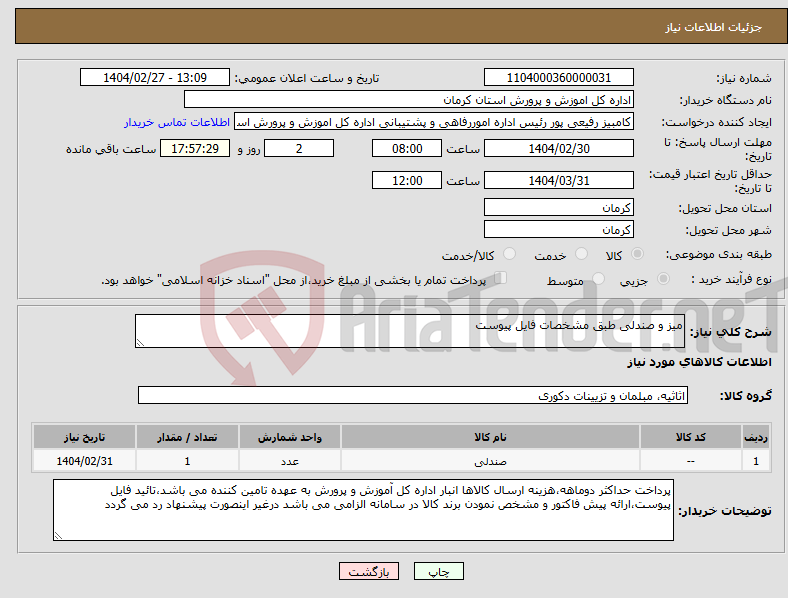
Task: Click the چاپ print button
Action: coord(439,571)
